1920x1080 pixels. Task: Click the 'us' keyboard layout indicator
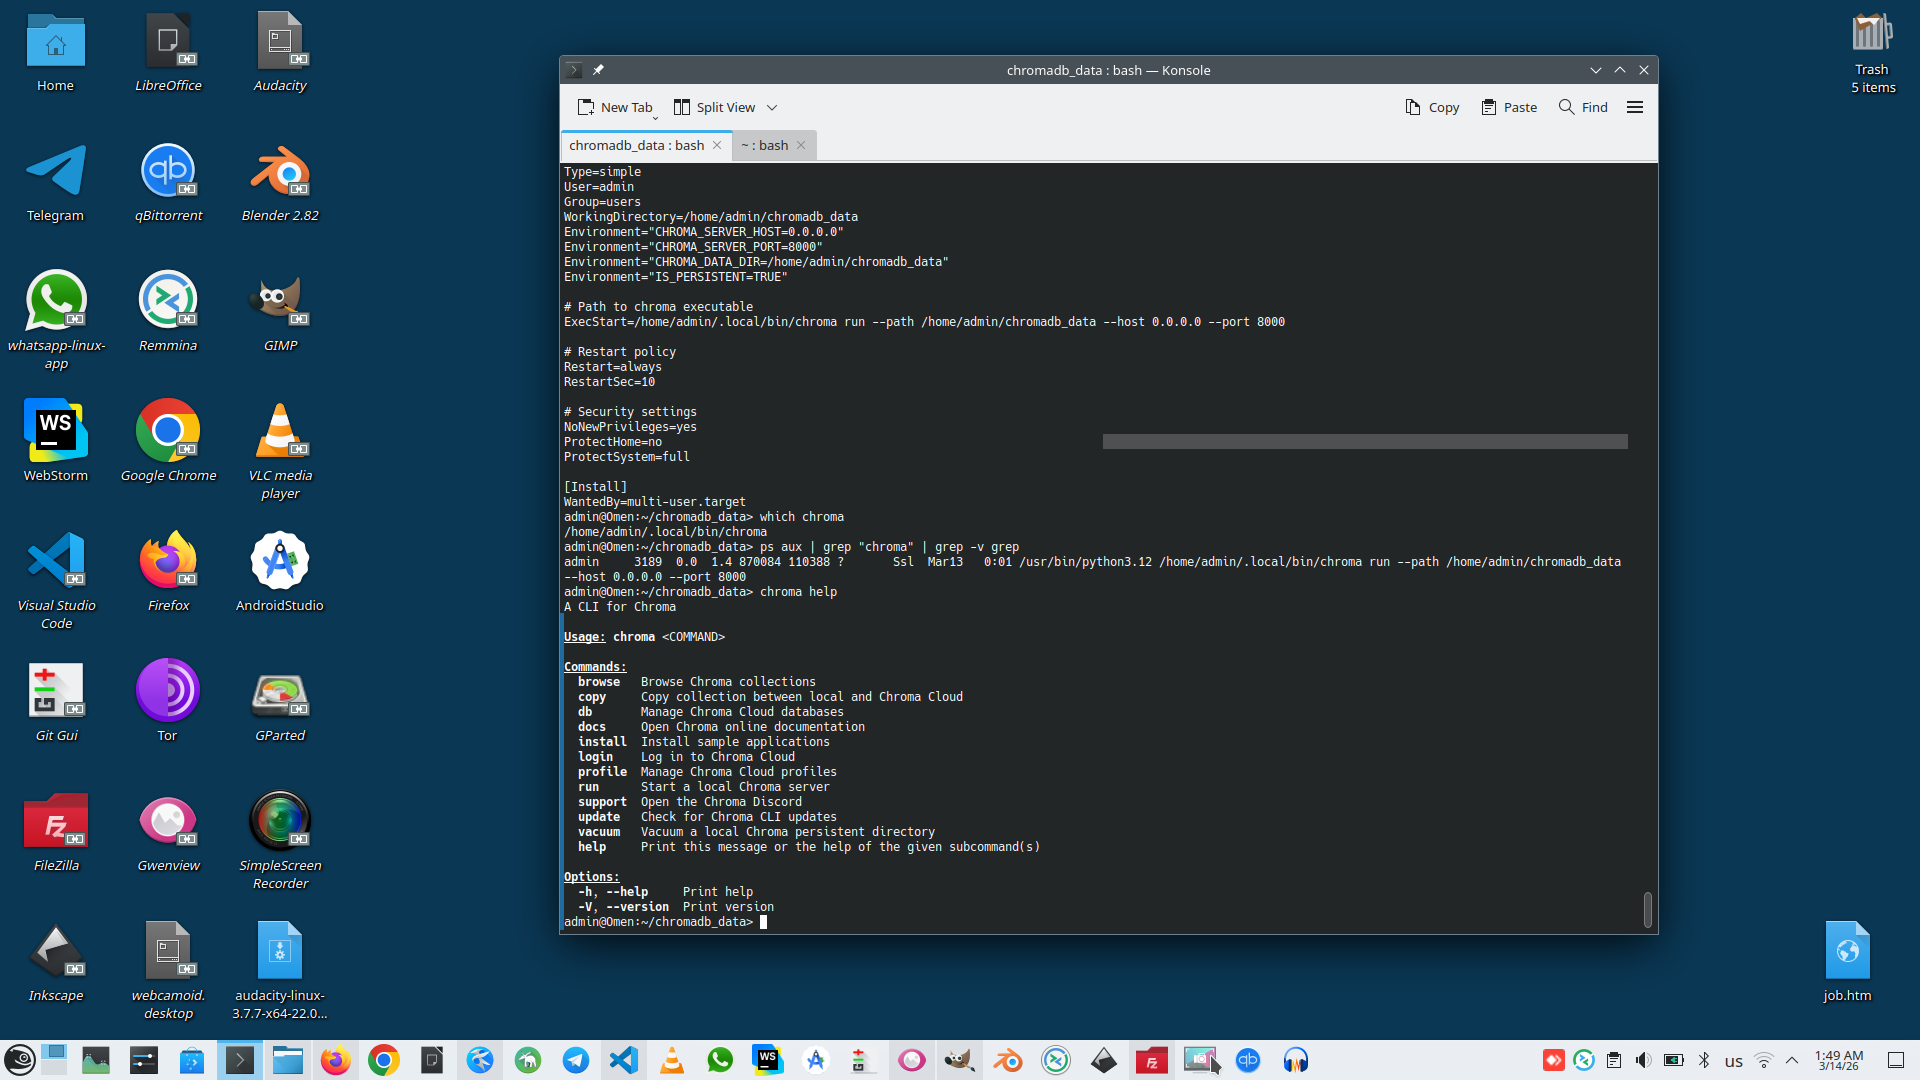coord(1733,1061)
